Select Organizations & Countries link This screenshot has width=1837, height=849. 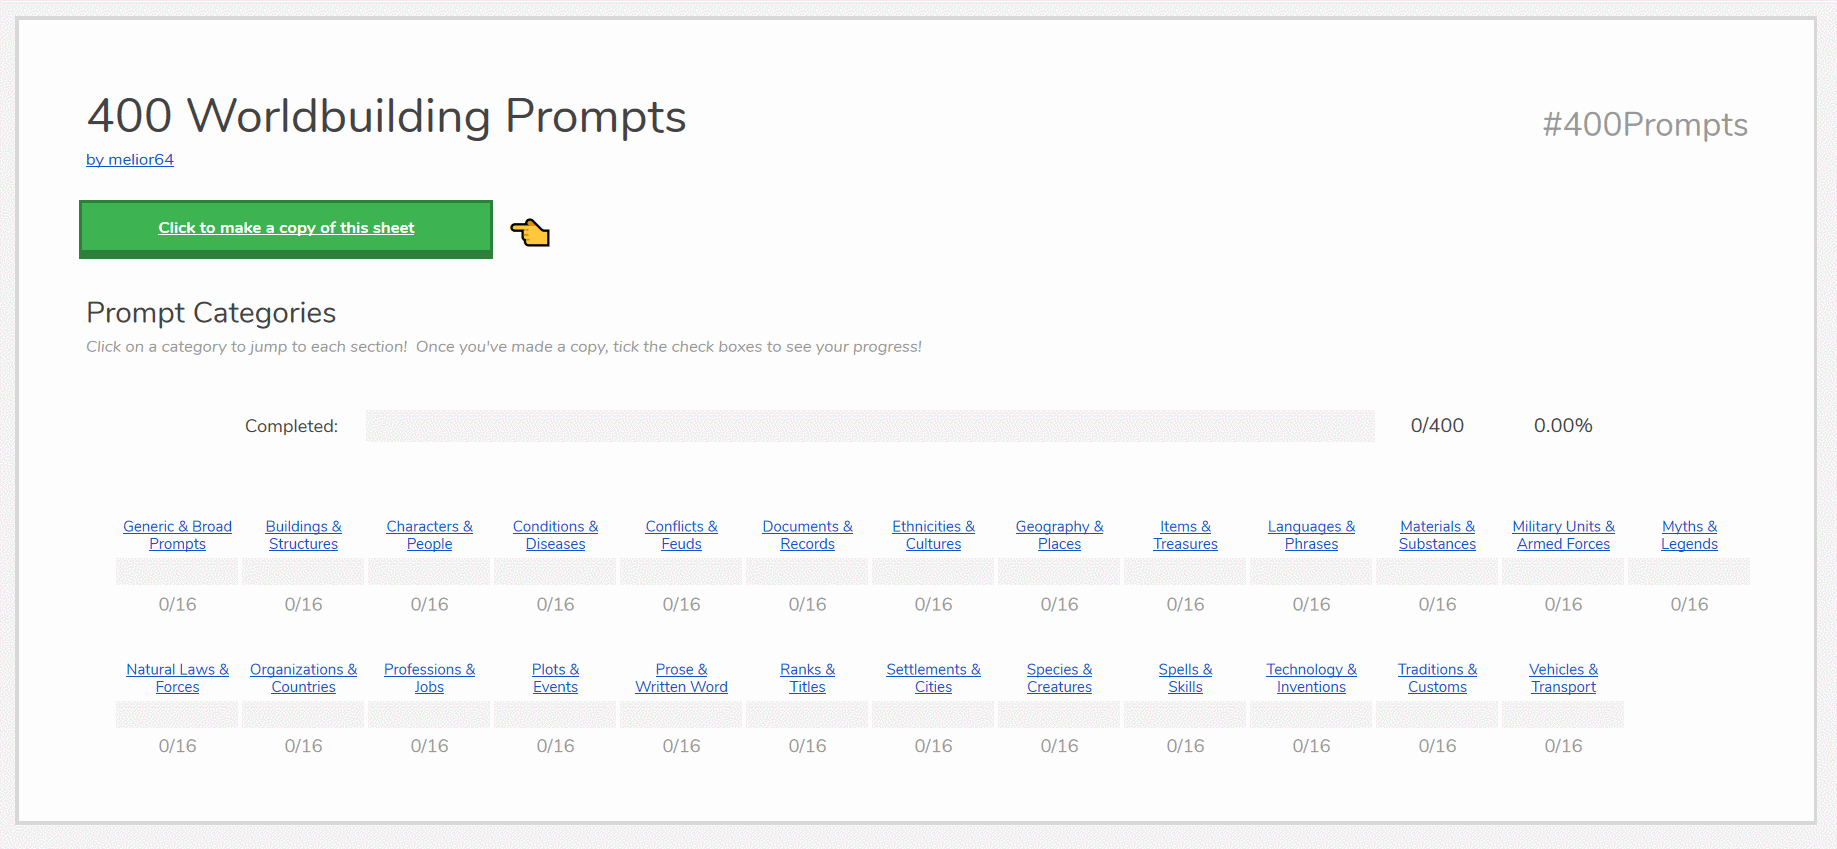point(303,678)
